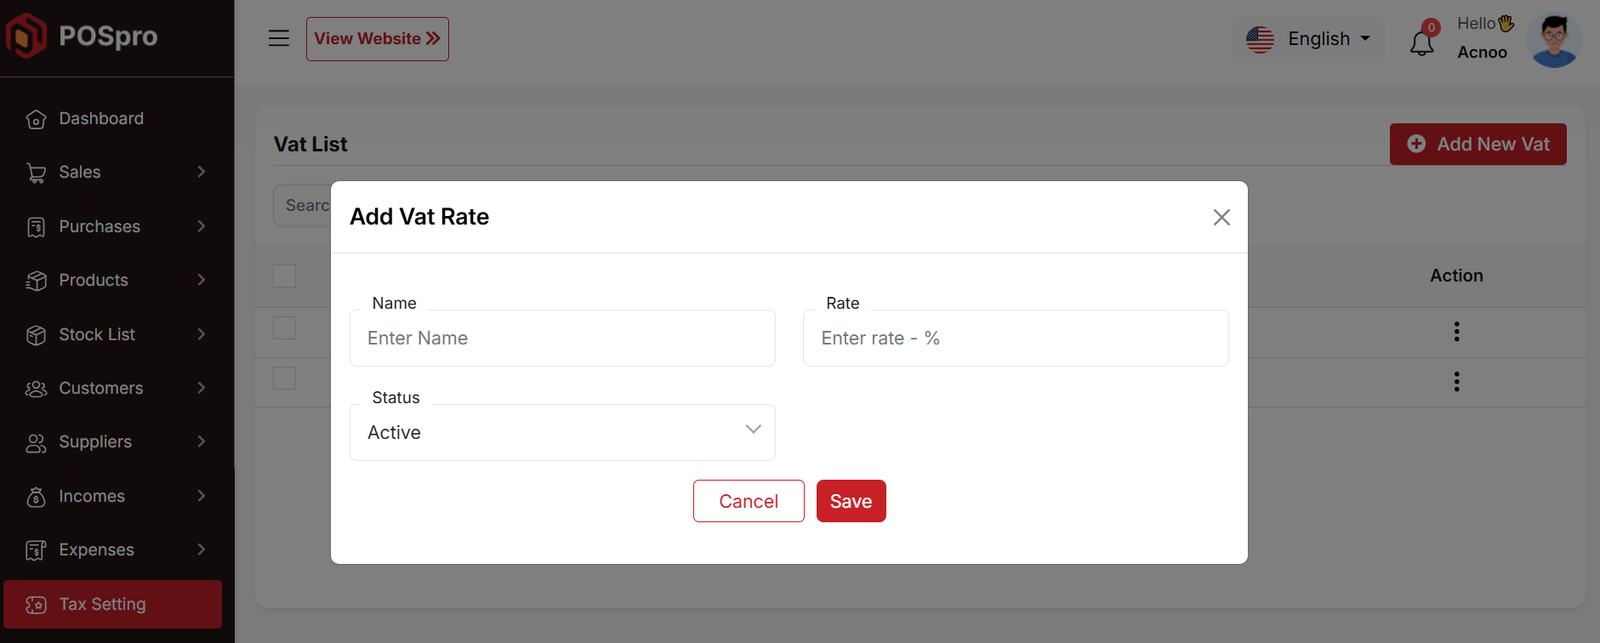Viewport: 1600px width, 643px height.
Task: Open actions menu for first row
Action: point(1456,331)
